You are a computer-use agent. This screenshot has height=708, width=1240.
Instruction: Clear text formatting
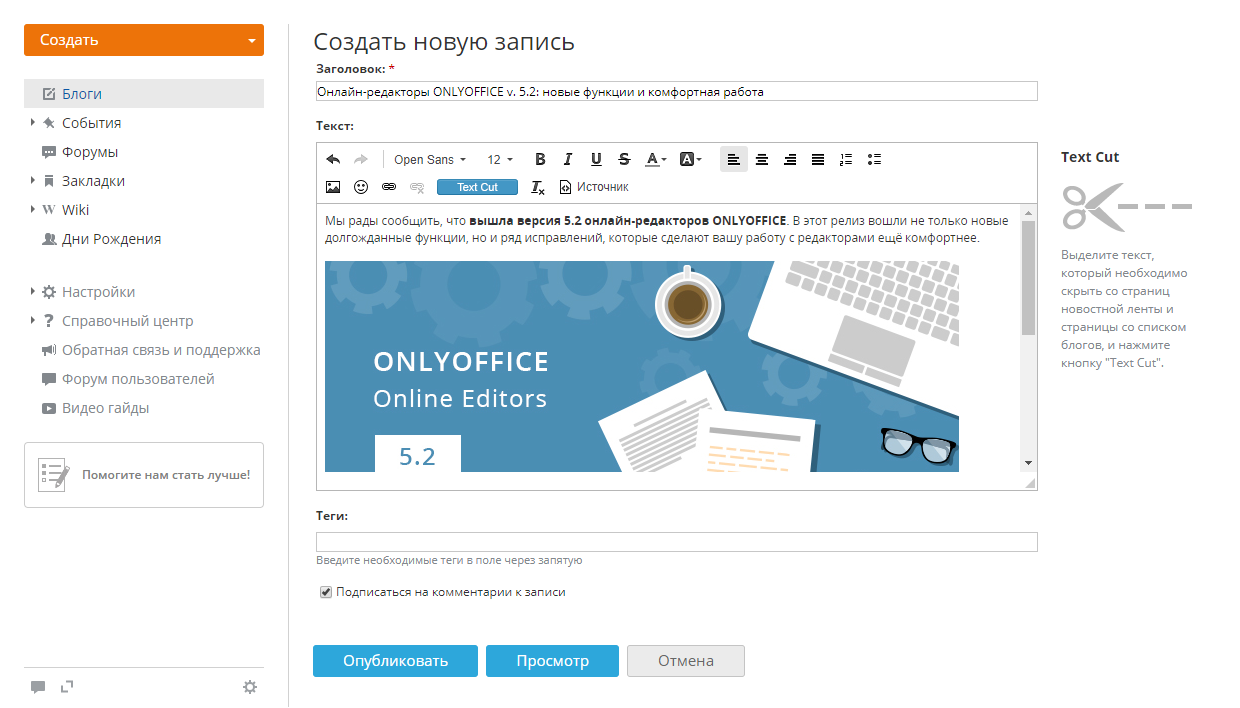pos(538,187)
